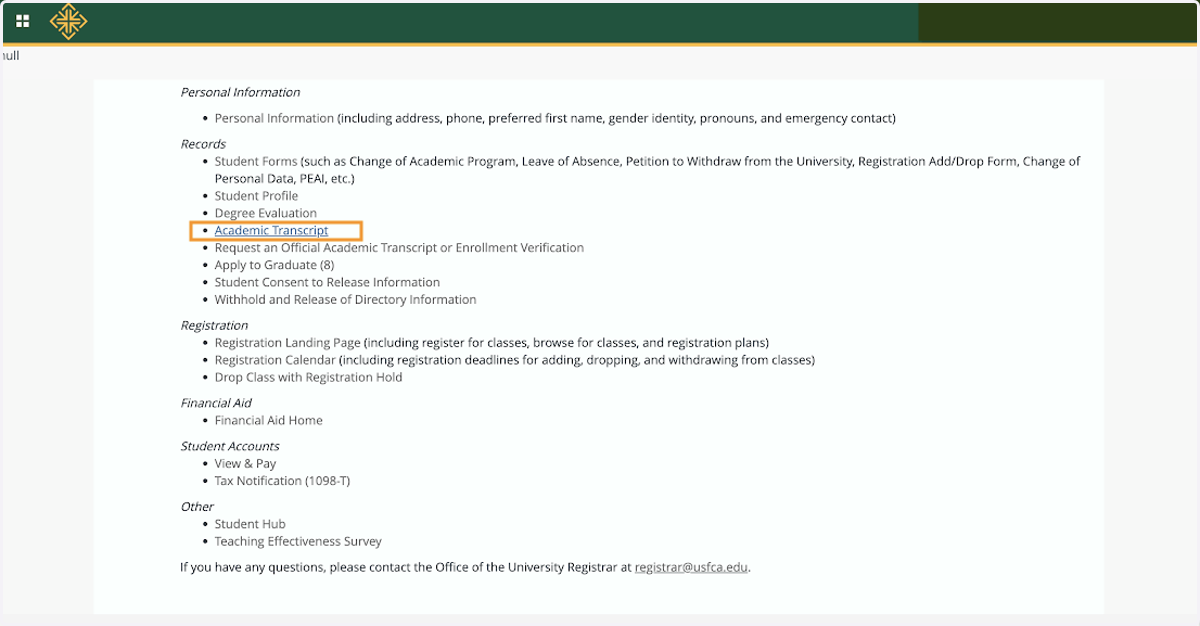The image size is (1200, 626).
Task: Open Degree Evaluation
Action: [x=266, y=213]
